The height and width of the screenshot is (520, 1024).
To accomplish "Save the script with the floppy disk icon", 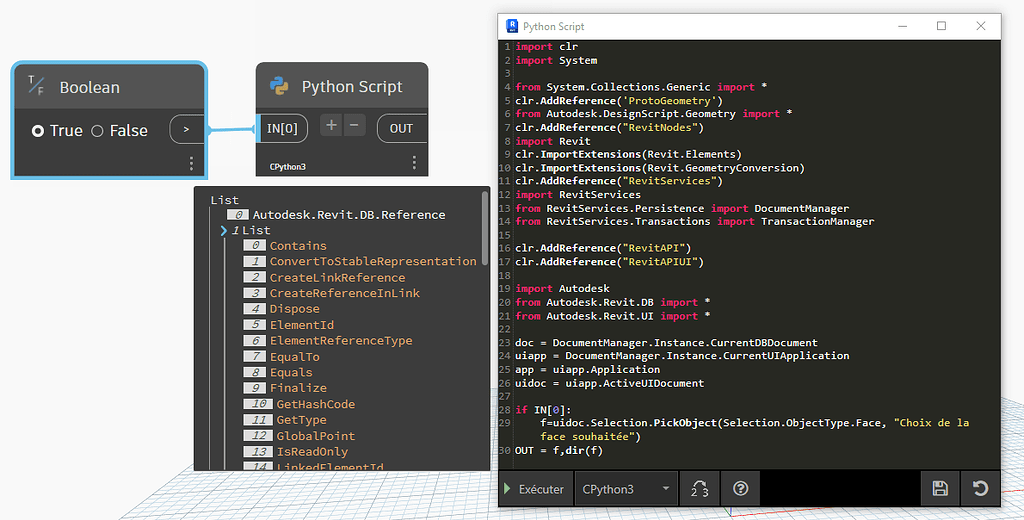I will pos(939,489).
